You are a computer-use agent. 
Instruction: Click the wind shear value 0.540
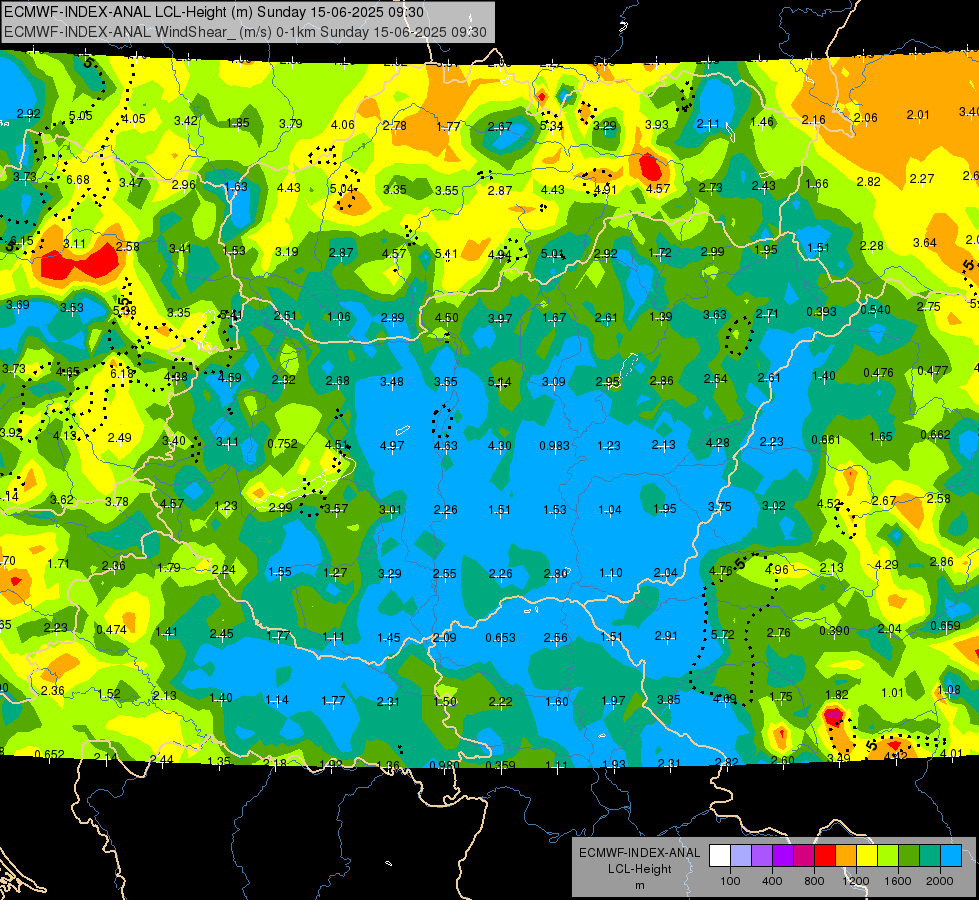875,310
